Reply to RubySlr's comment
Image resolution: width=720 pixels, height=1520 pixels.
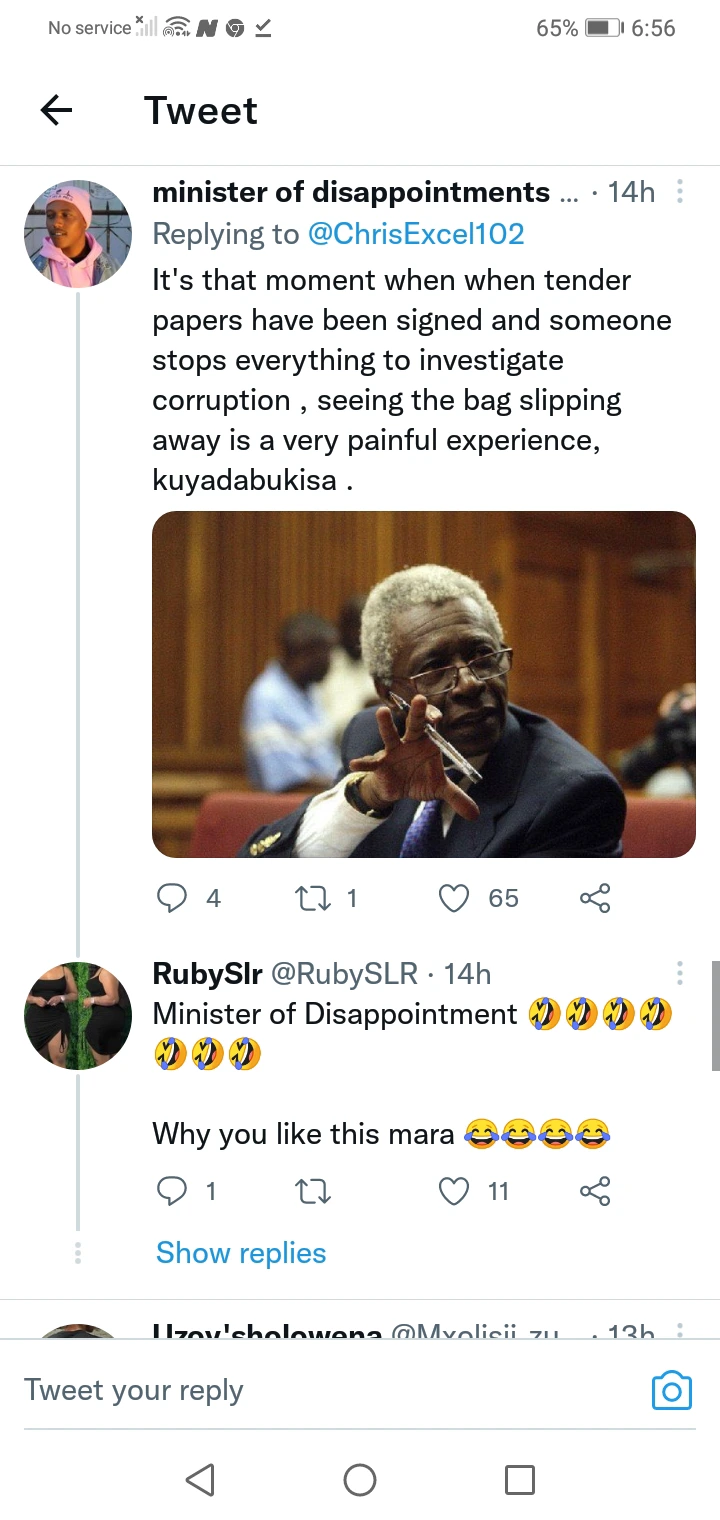[x=173, y=1191]
